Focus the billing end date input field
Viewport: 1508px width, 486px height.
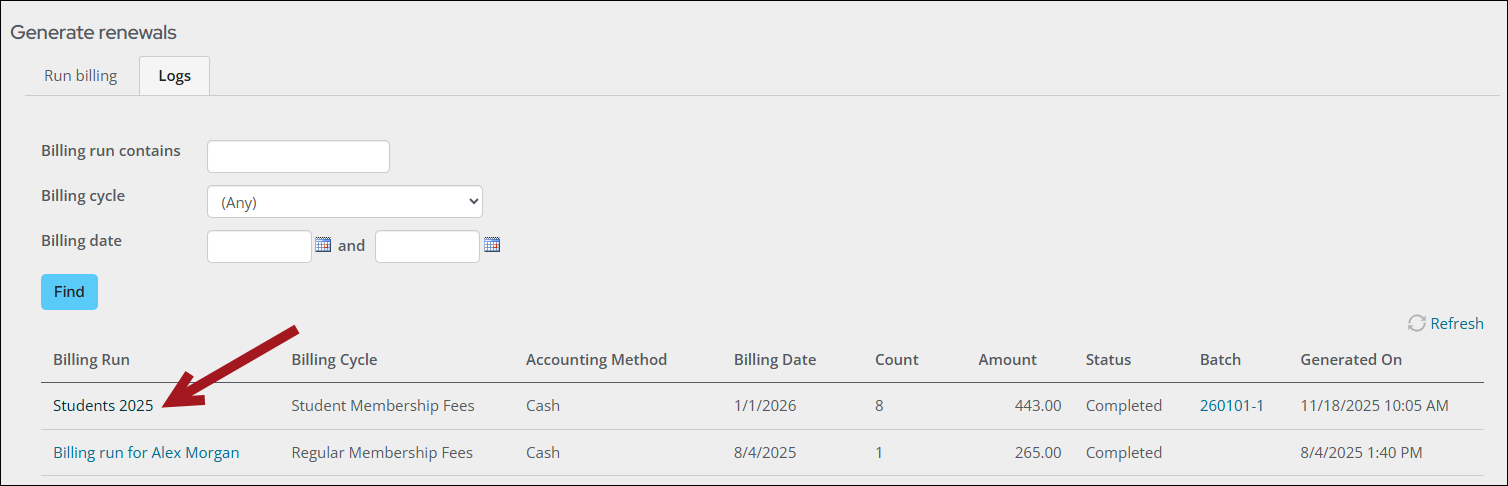(x=427, y=246)
